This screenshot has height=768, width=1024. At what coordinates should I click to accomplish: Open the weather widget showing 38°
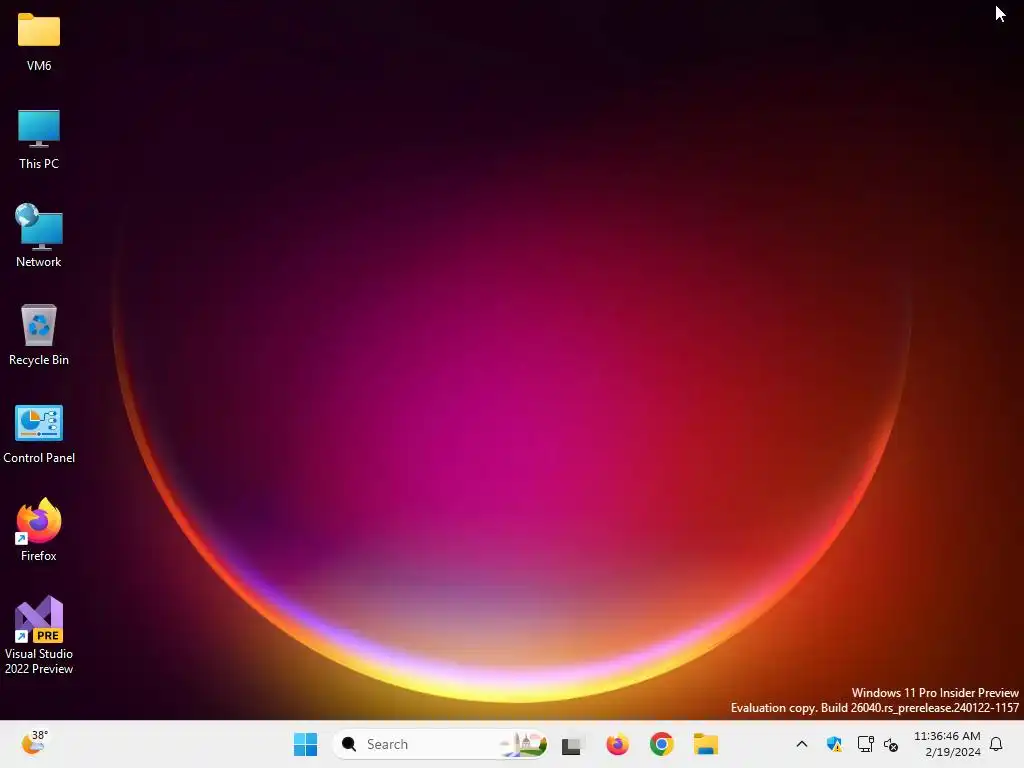[x=34, y=743]
